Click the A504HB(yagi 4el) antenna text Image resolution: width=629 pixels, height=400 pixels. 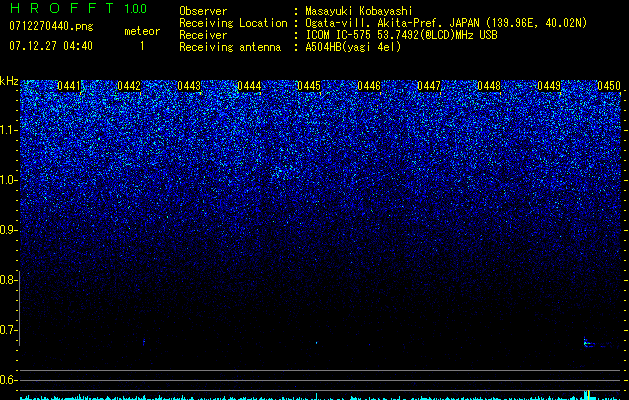(353, 47)
